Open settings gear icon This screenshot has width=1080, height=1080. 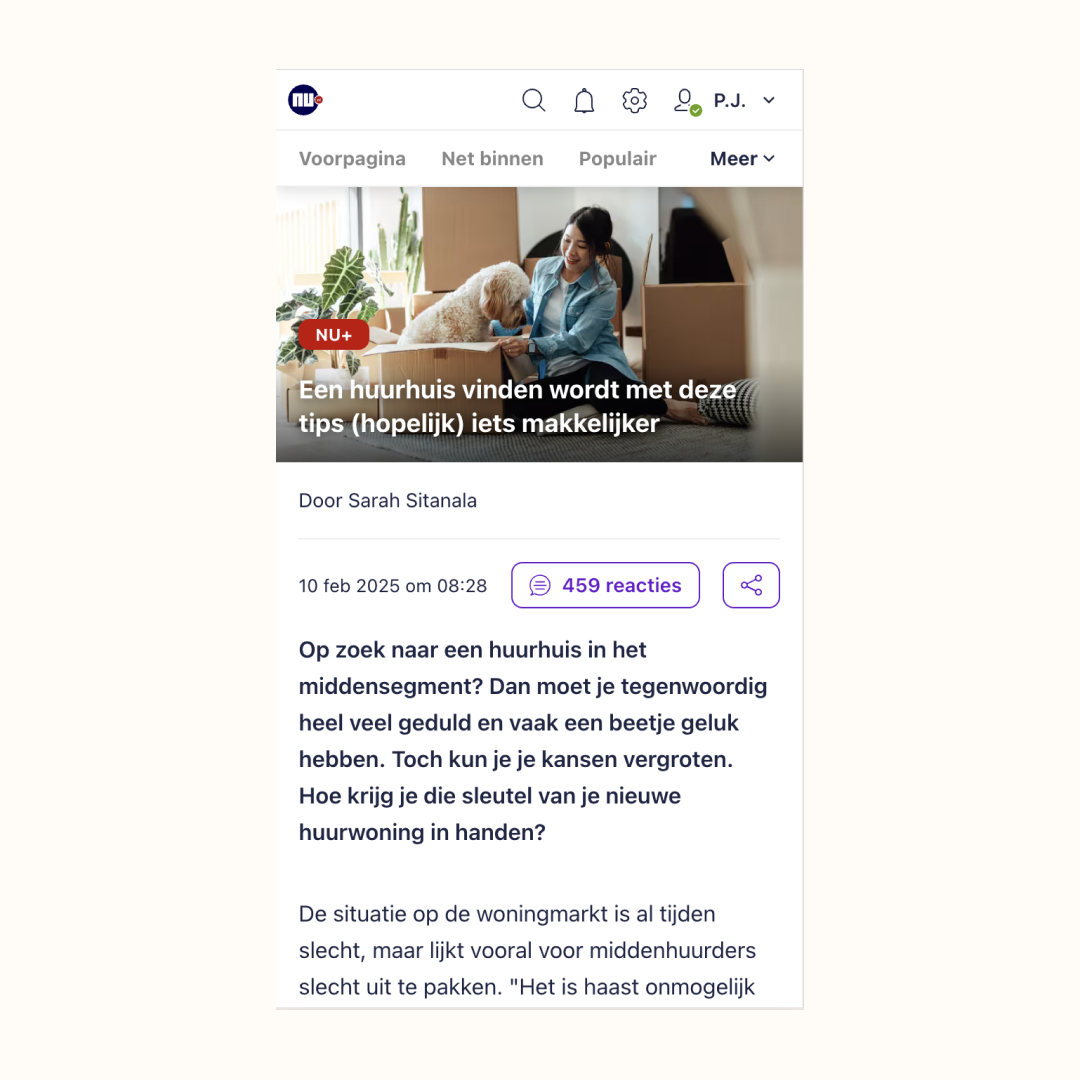click(x=634, y=101)
